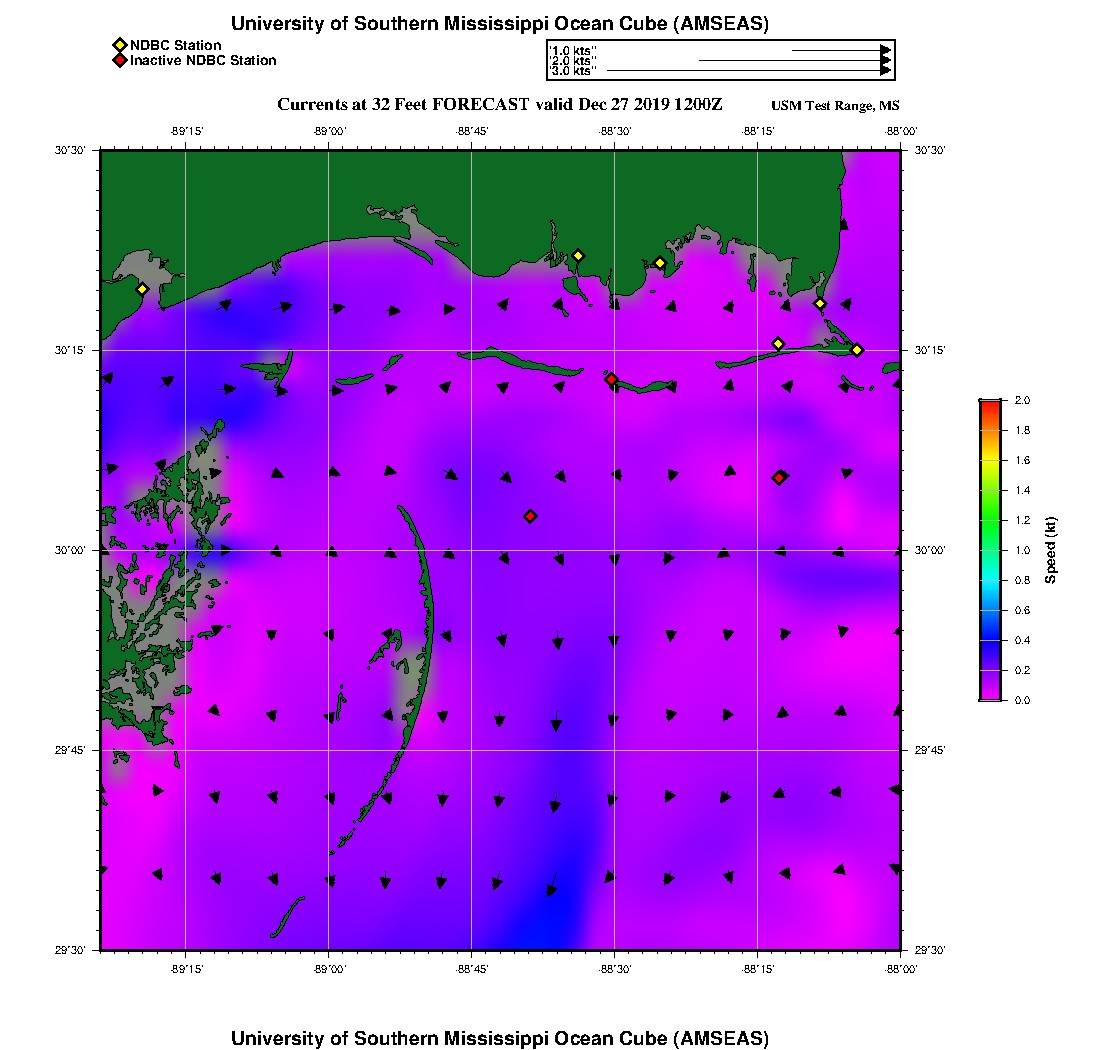The width and height of the screenshot is (1100, 1050).
Task: Click the westernmost yellow NDBC station marker
Action: [x=142, y=289]
